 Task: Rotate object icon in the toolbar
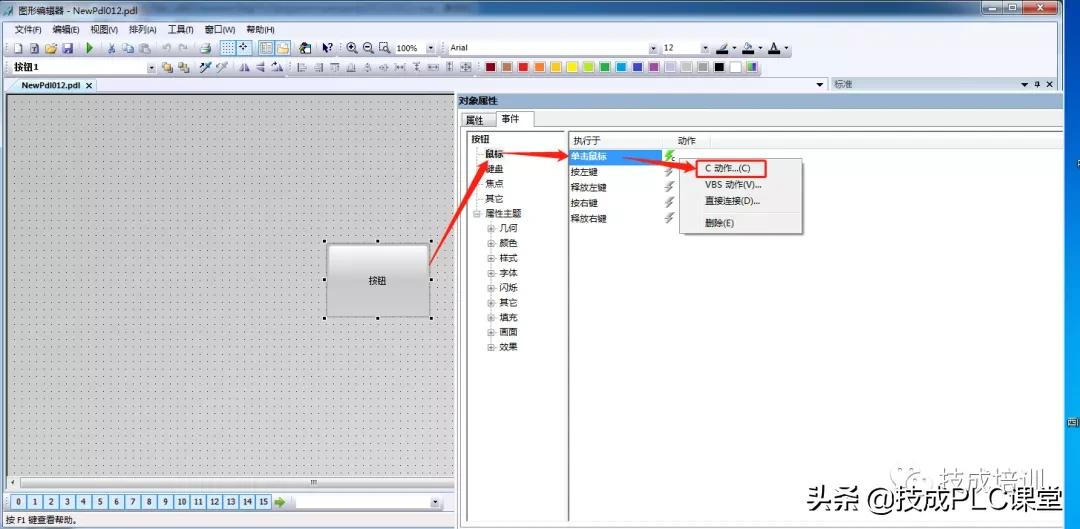[x=277, y=67]
